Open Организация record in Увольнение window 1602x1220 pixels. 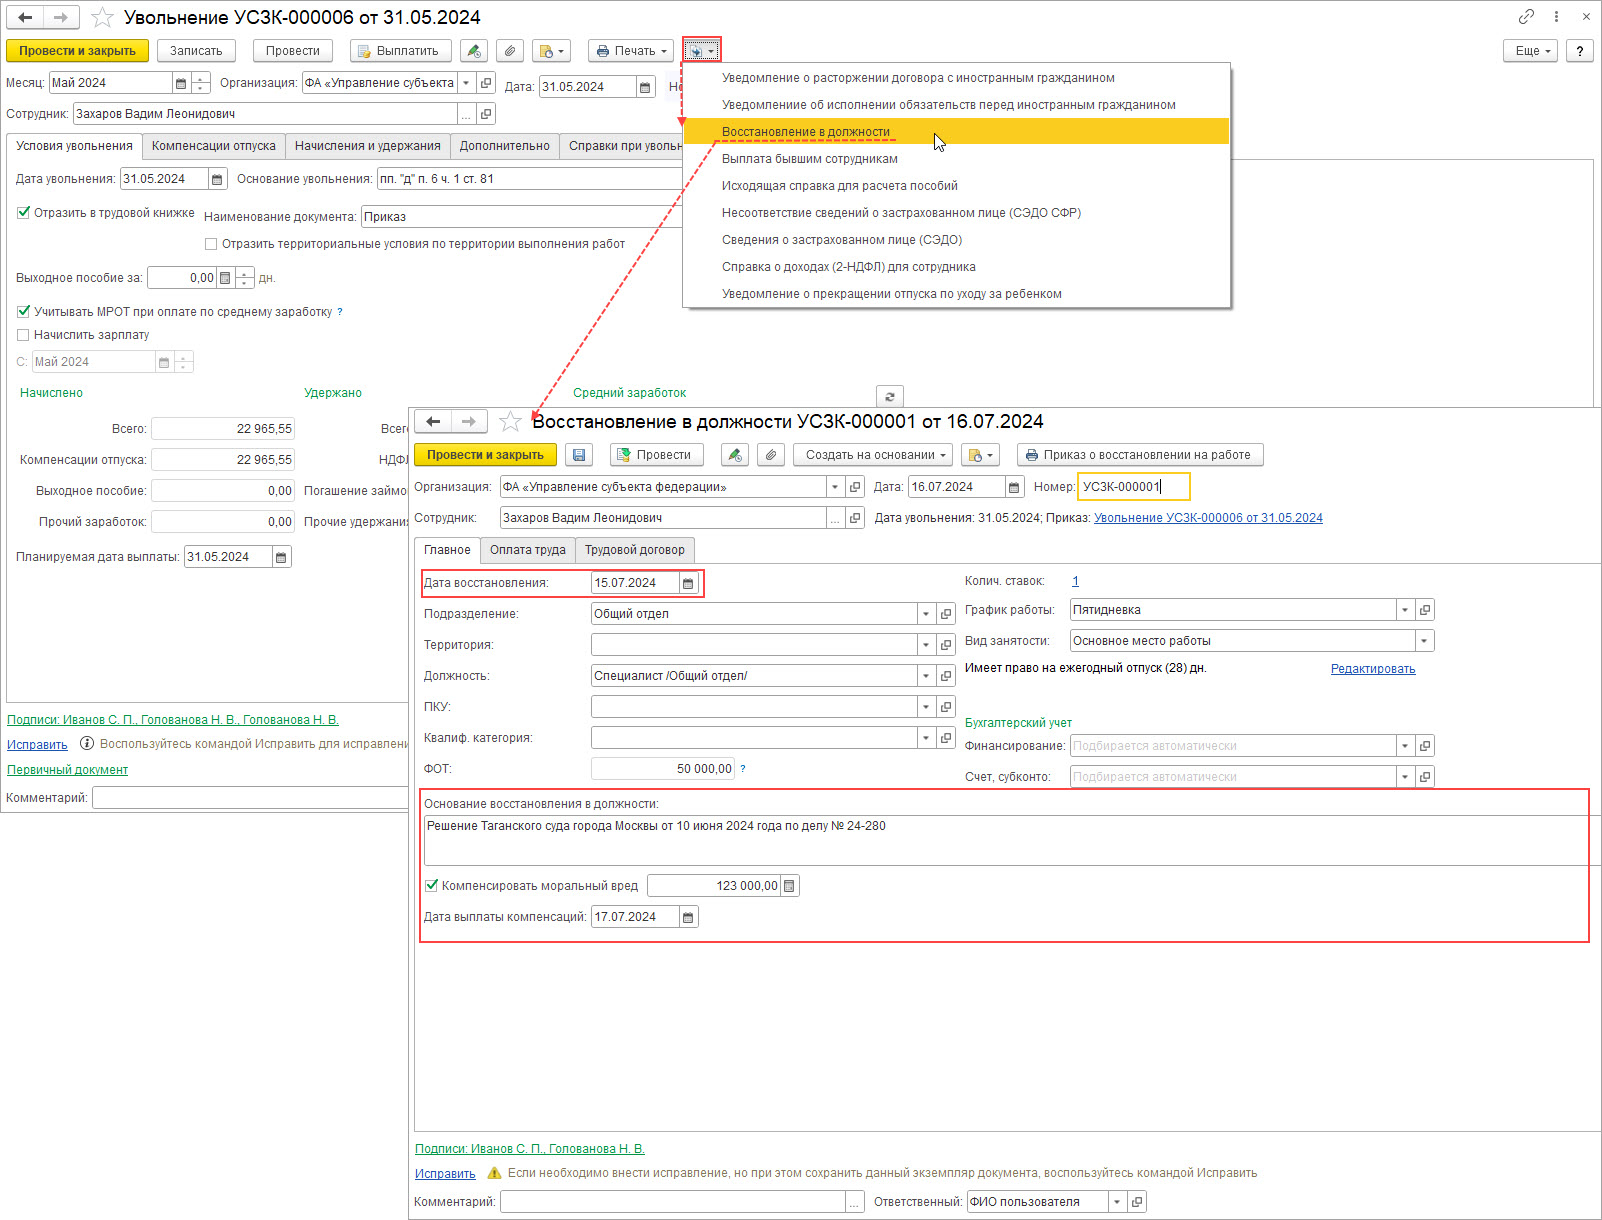pyautogui.click(x=486, y=83)
